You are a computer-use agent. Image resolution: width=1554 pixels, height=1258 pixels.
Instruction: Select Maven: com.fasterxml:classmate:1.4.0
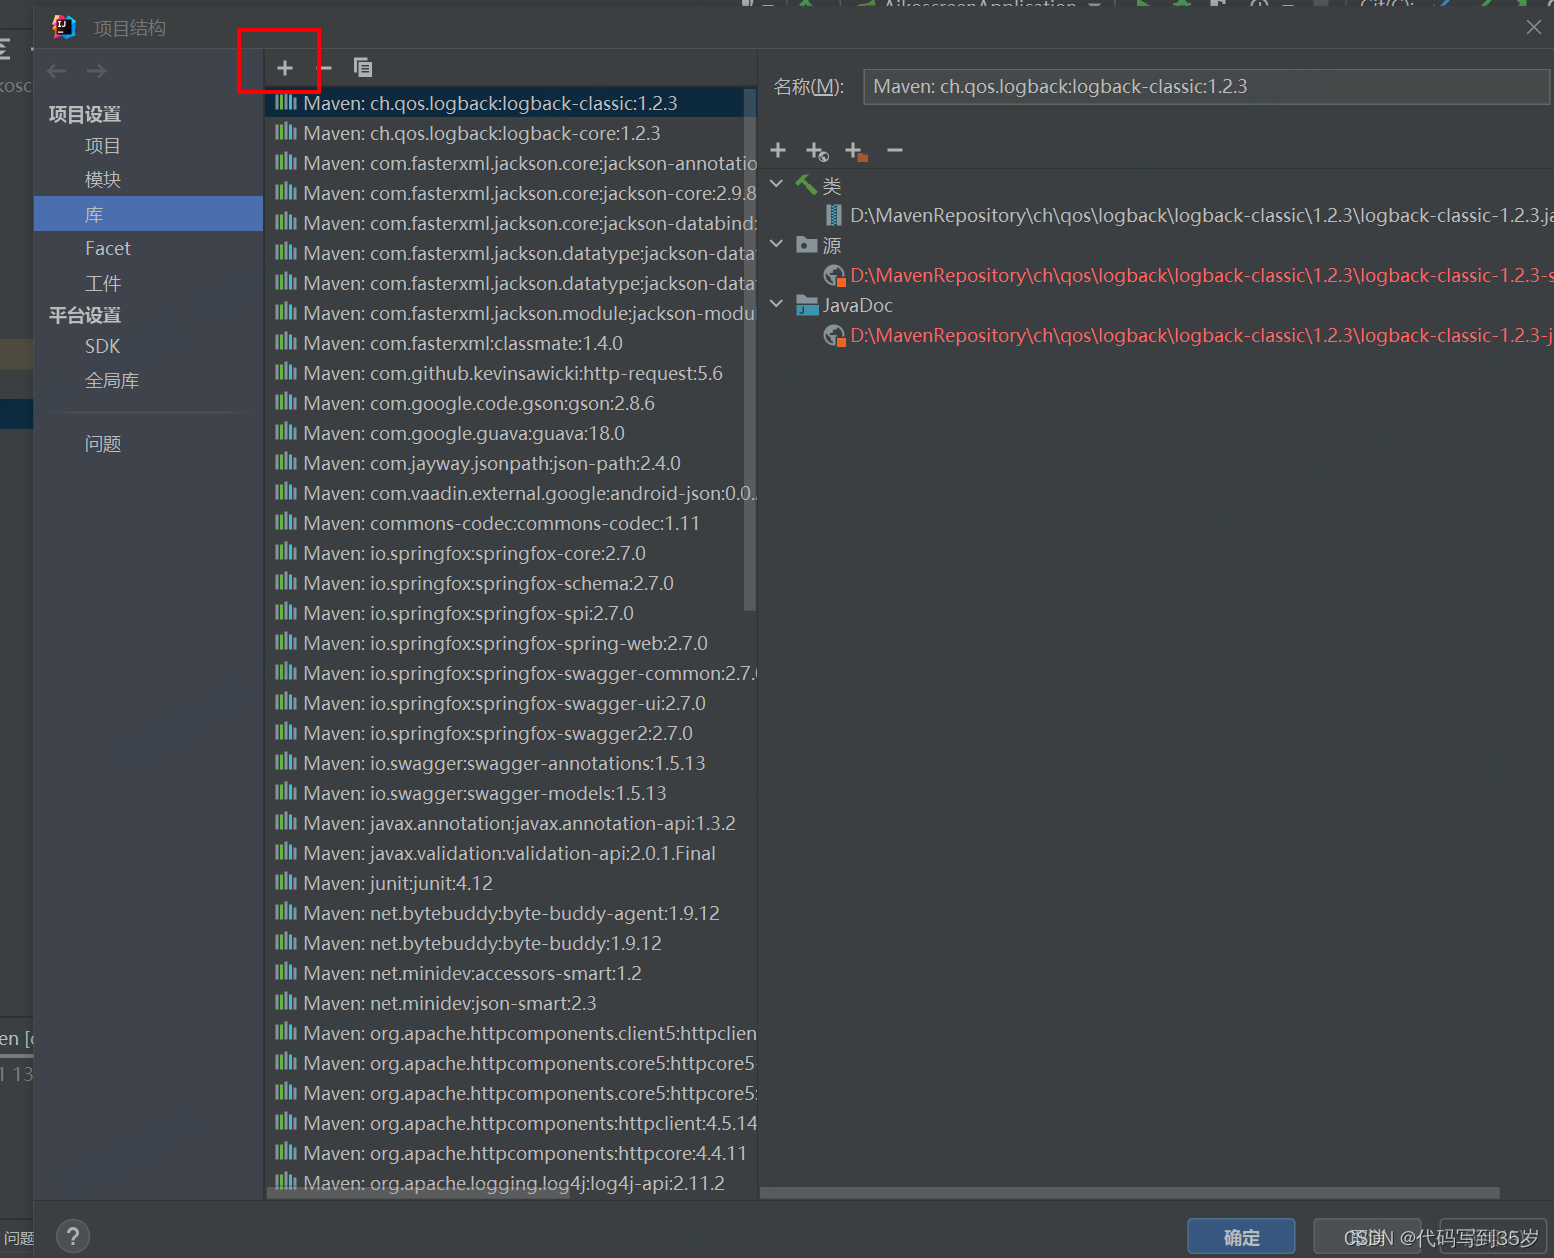[510, 343]
